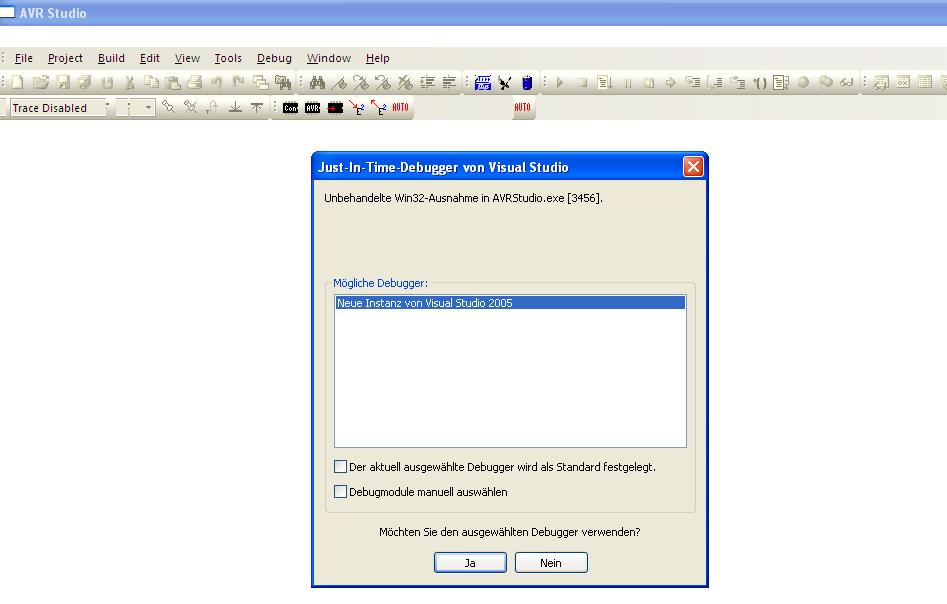Check 'Debugmodule manuell auswählen' box
947x604 pixels.
click(x=341, y=492)
